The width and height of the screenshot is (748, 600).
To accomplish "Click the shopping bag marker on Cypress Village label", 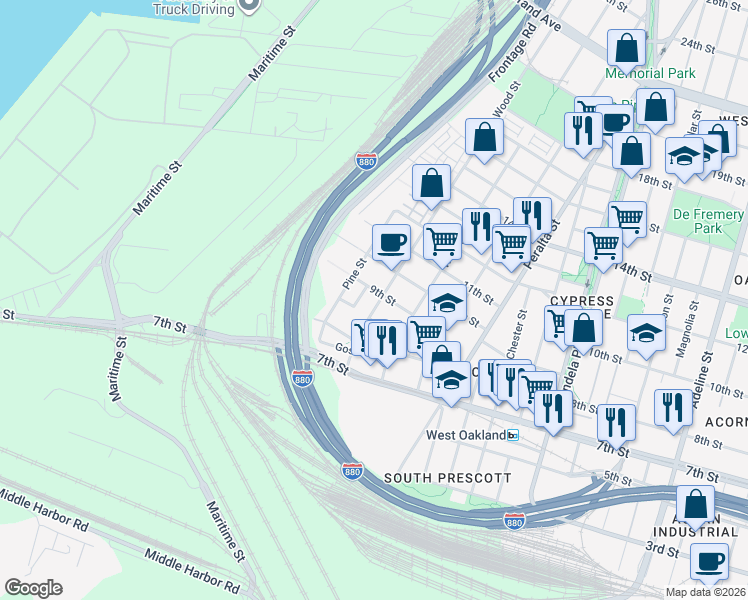I will [583, 329].
